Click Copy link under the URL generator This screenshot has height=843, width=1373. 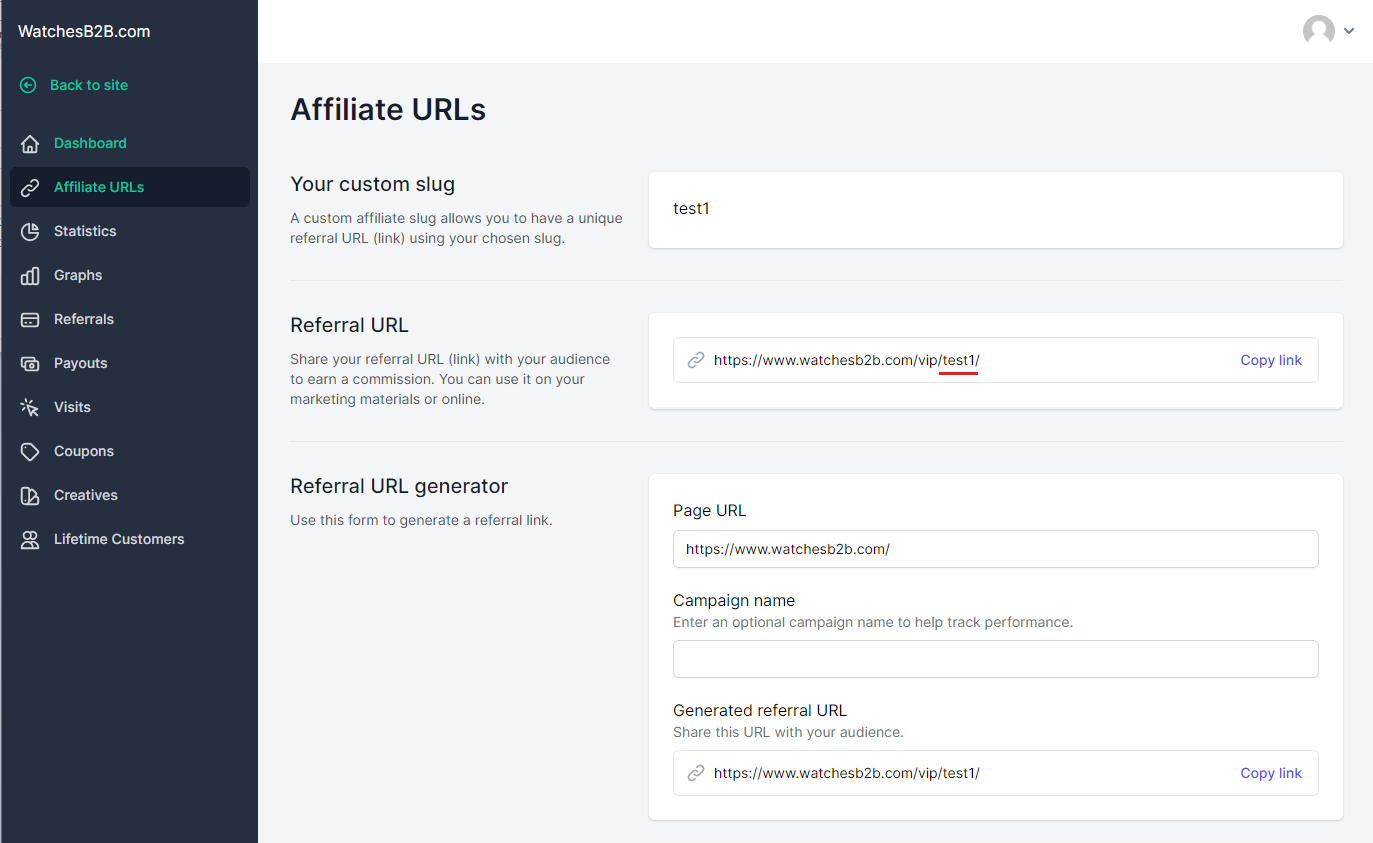(x=1271, y=772)
